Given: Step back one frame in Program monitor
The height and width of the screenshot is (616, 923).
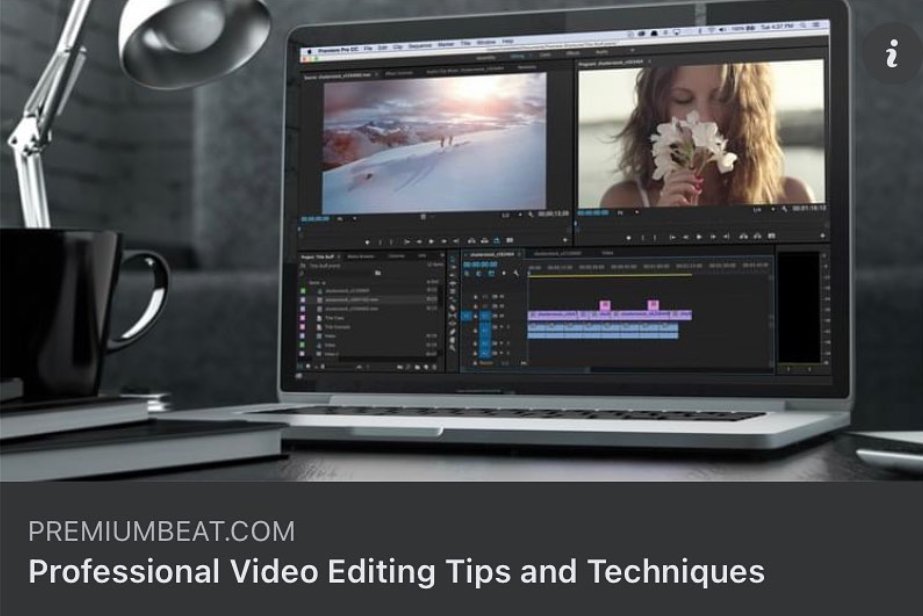Looking at the screenshot, I should pos(686,236).
